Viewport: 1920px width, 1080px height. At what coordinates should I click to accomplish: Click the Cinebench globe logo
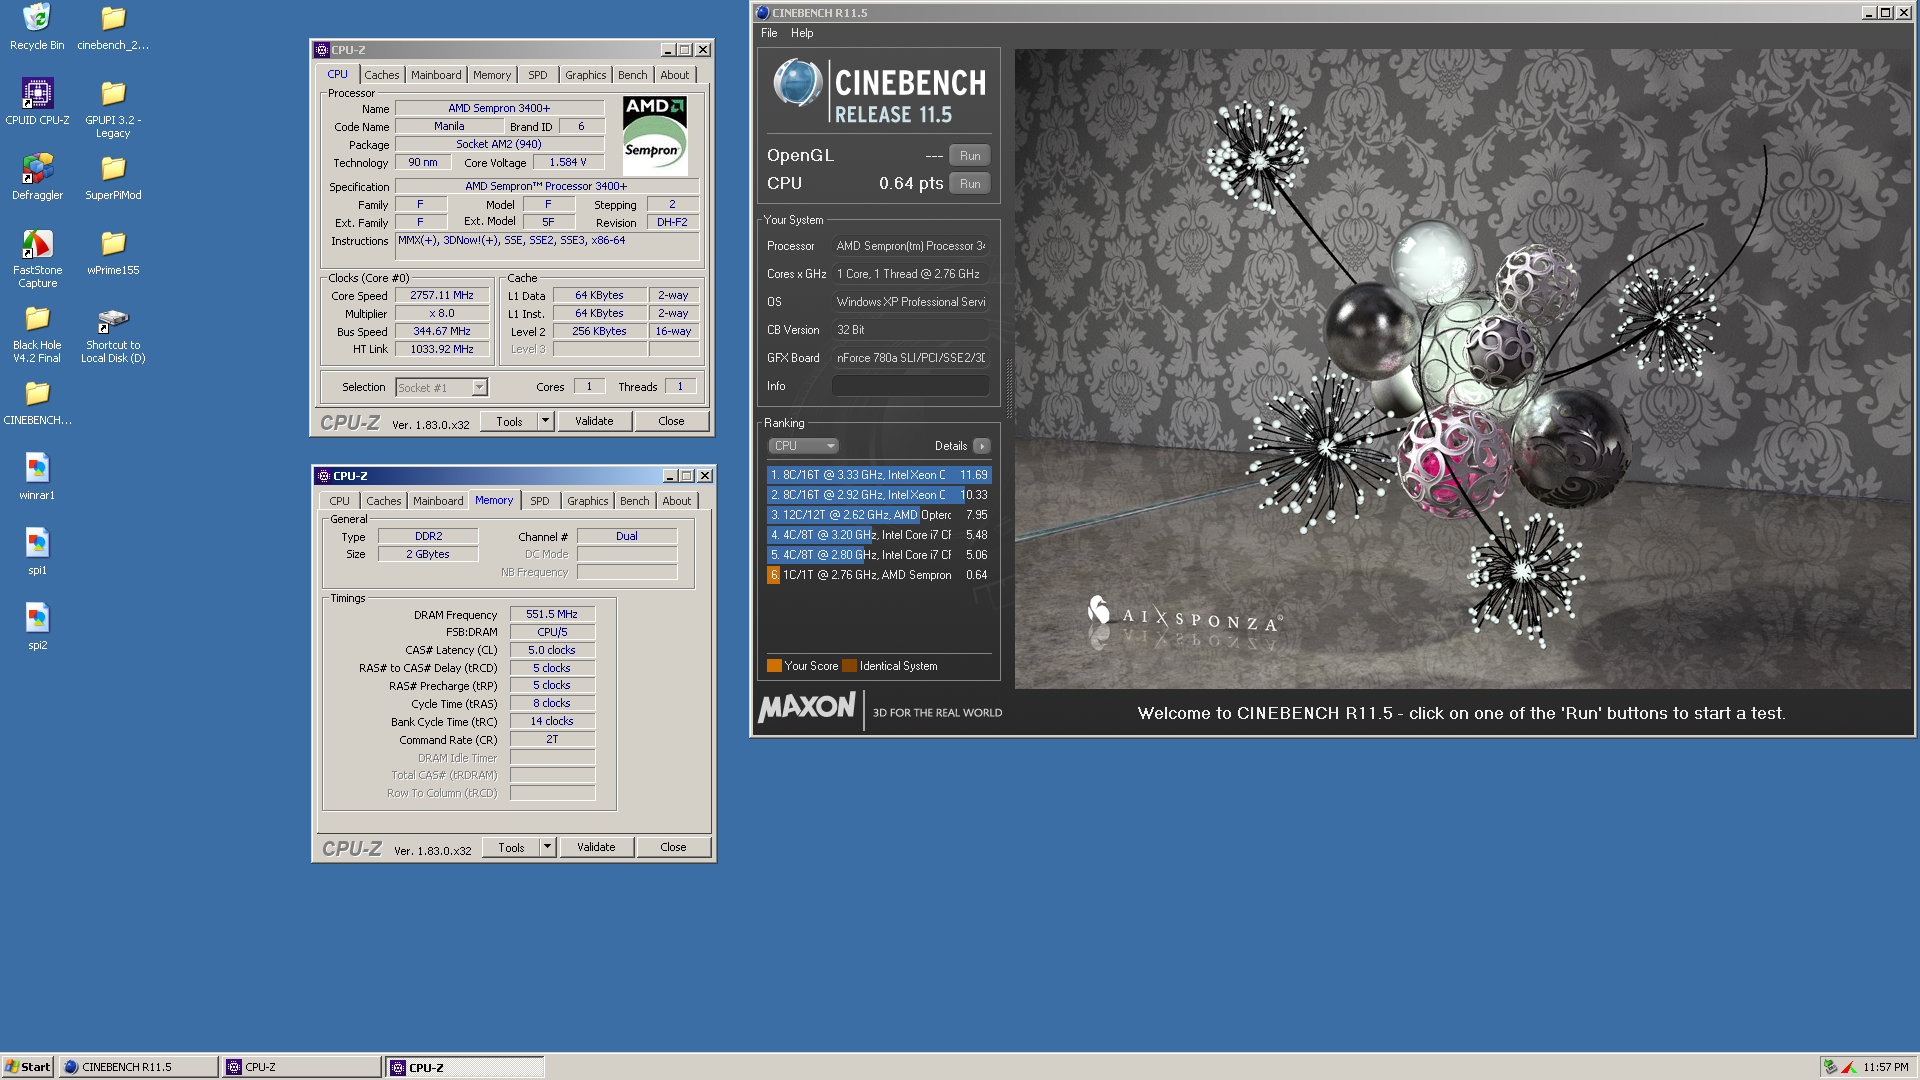click(797, 83)
